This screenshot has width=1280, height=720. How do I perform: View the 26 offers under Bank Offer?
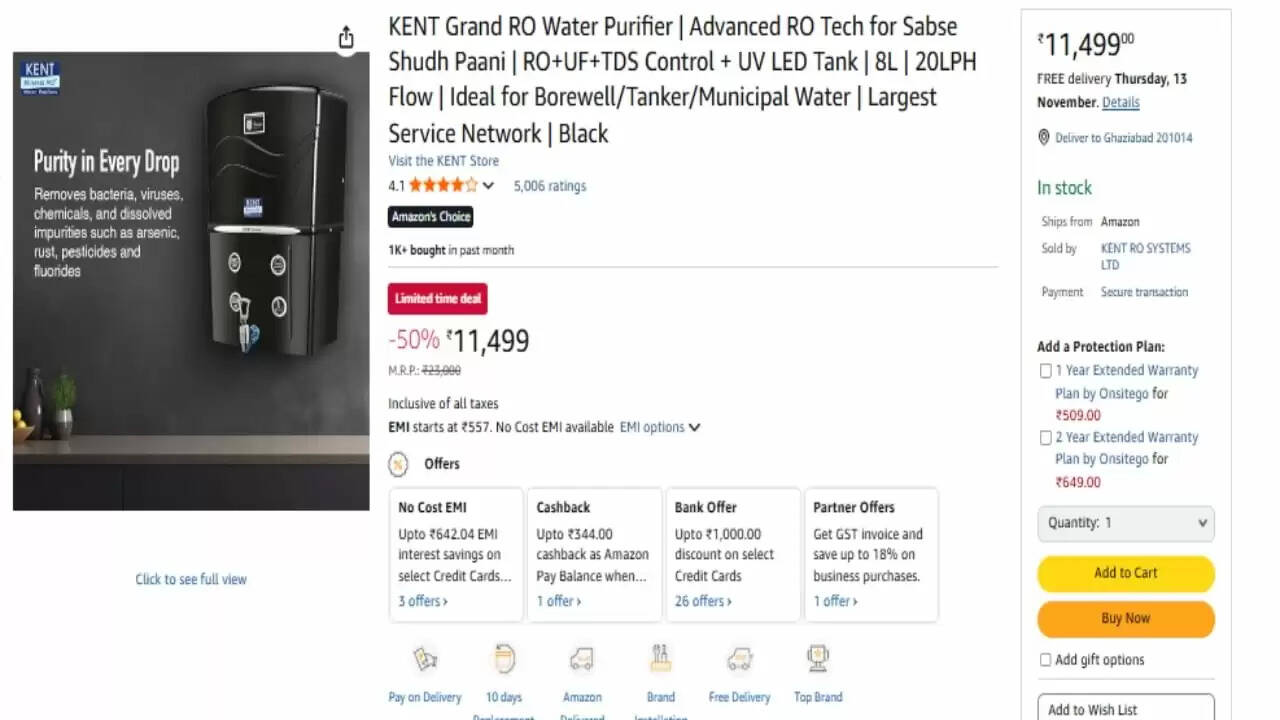point(702,601)
